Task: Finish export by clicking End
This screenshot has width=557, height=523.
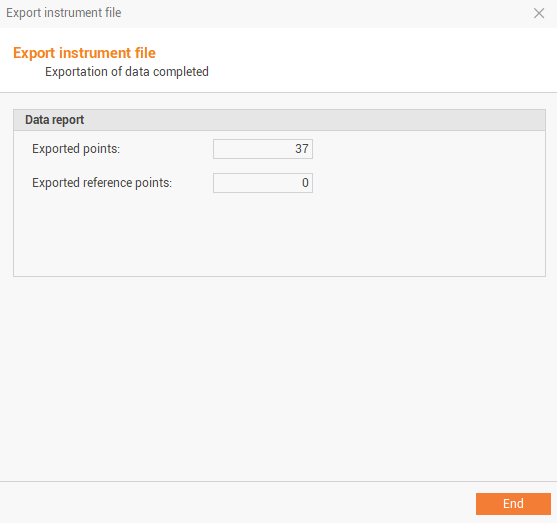Action: pos(513,503)
